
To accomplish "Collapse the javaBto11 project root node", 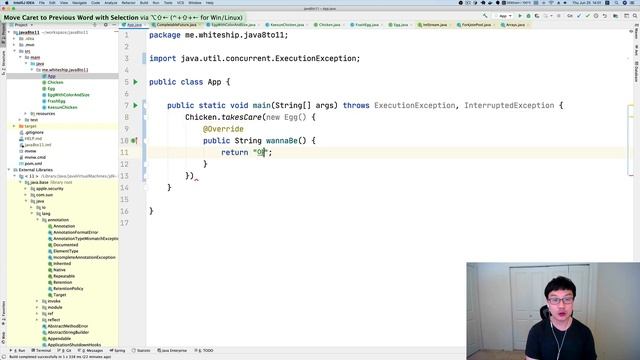I will click(x=9, y=32).
